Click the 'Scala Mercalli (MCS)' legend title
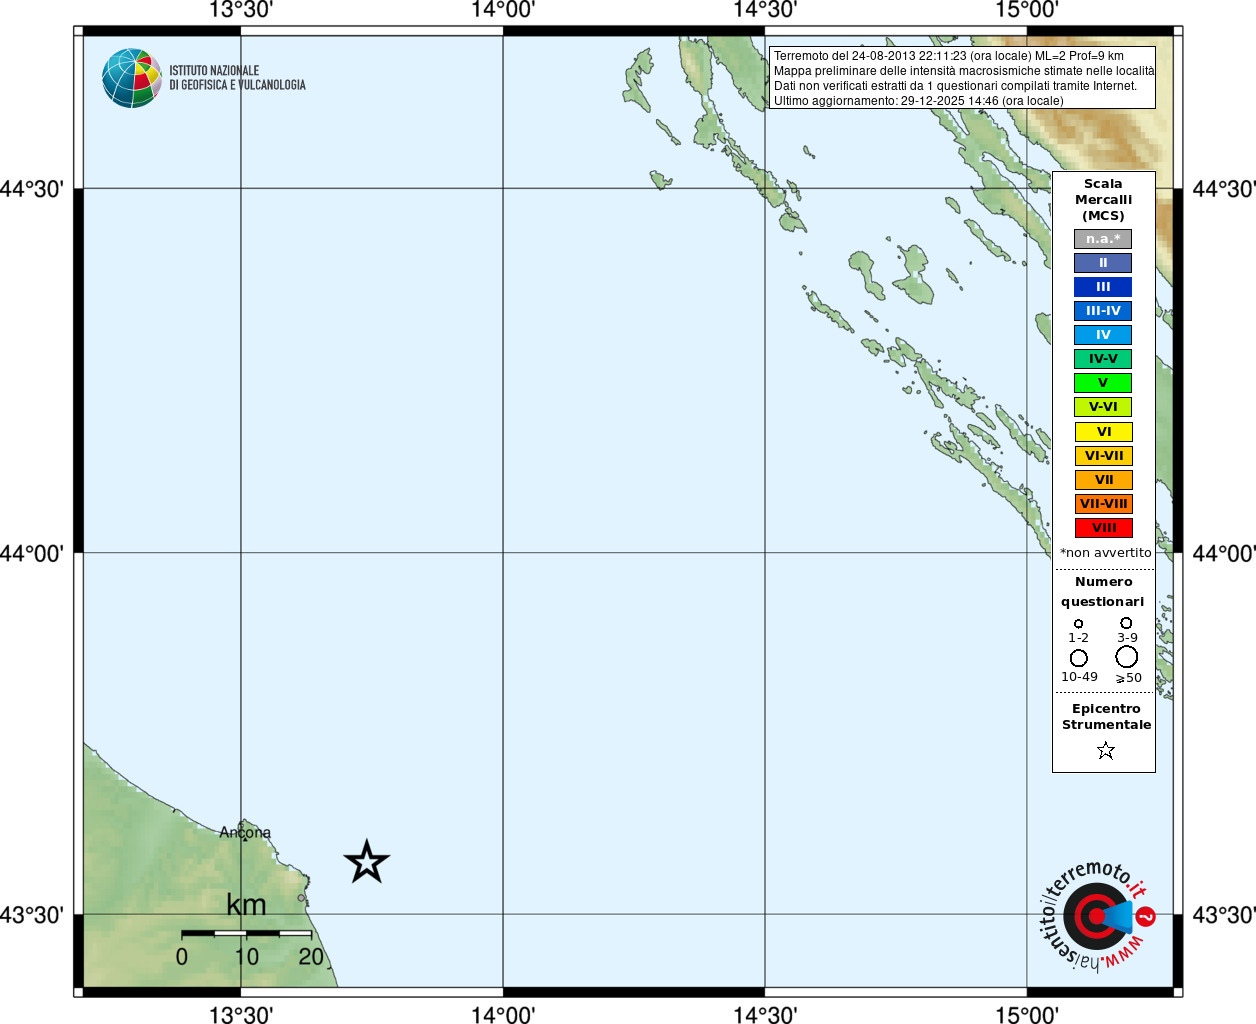 [x=1103, y=200]
